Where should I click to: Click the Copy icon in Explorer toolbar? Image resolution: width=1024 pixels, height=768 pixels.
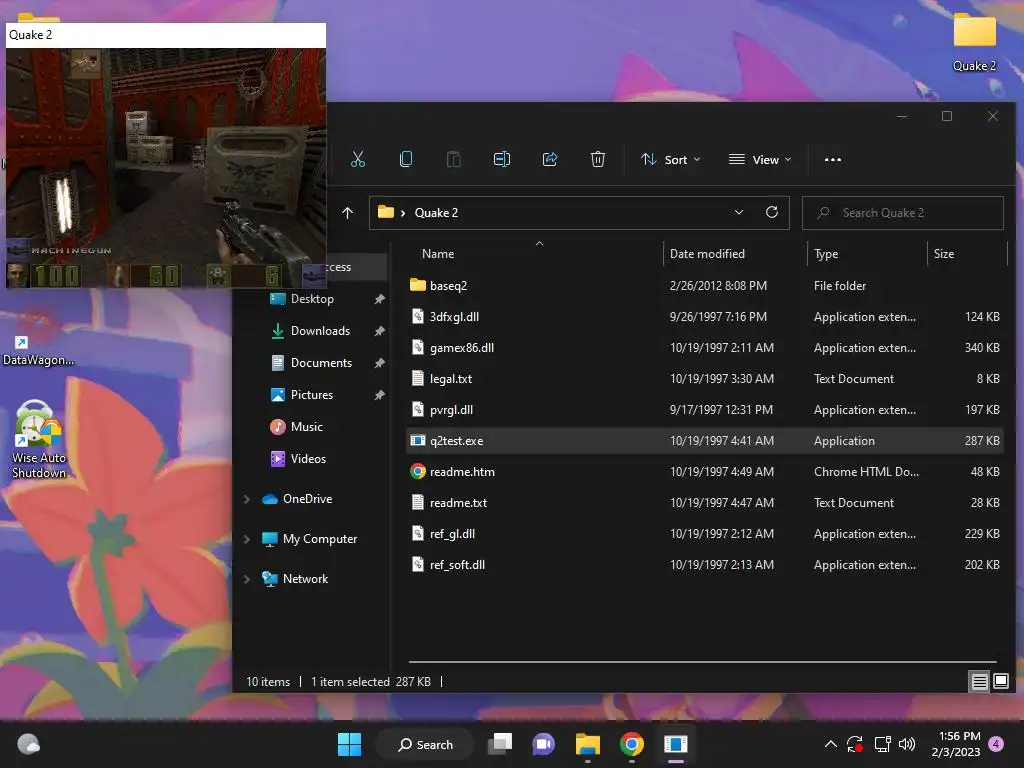point(406,159)
